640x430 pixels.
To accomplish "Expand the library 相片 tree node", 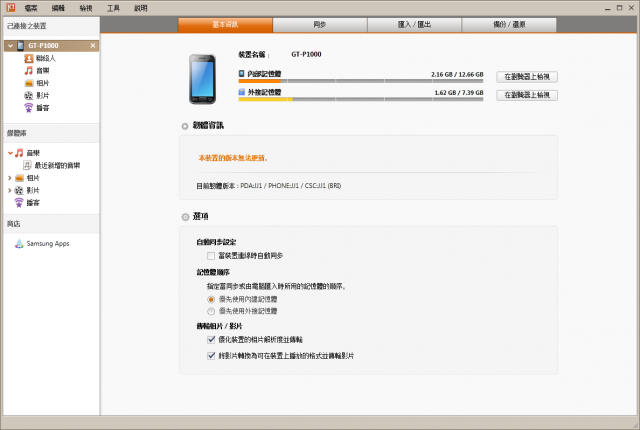I will (10, 178).
